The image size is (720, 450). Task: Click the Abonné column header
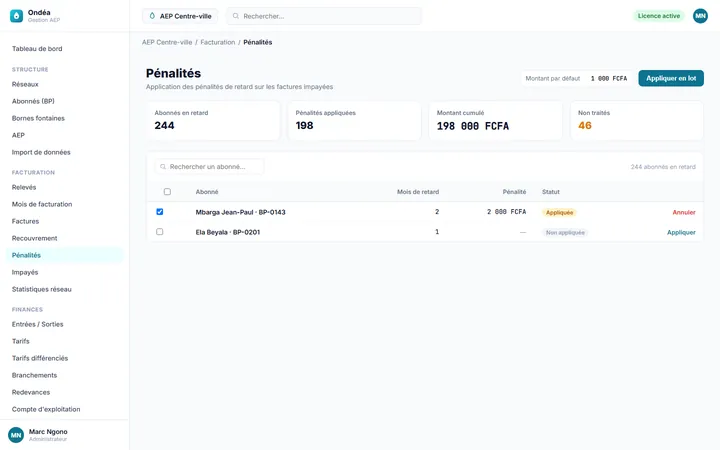pos(207,192)
